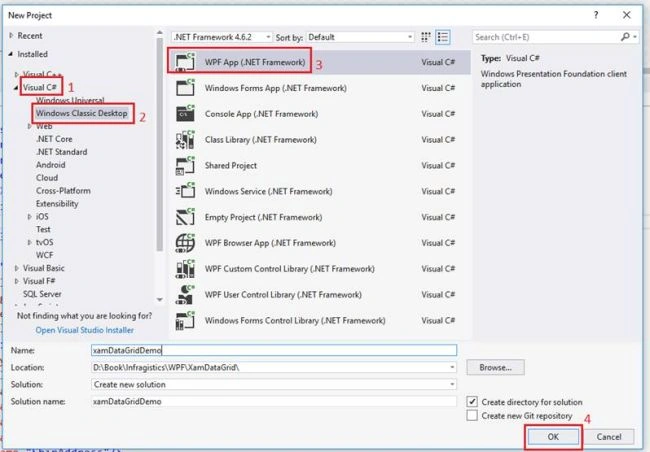Select the SQL Server category
The image size is (650, 452).
pyautogui.click(x=42, y=294)
